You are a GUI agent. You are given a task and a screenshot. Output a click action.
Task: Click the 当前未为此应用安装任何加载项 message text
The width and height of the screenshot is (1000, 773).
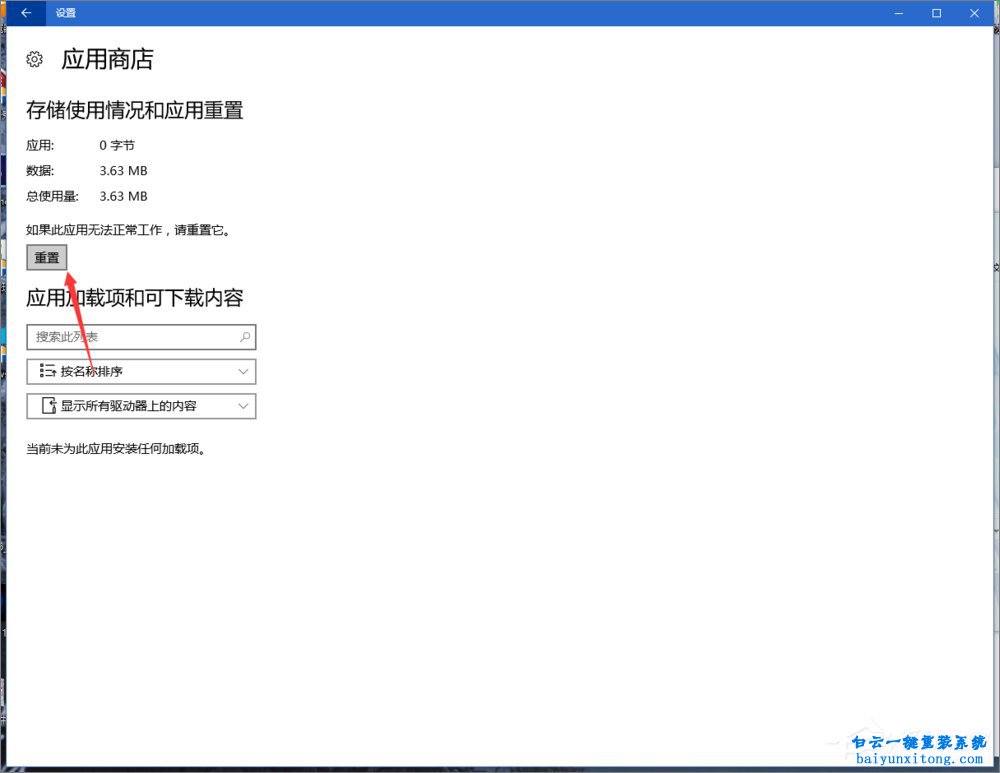pos(115,448)
